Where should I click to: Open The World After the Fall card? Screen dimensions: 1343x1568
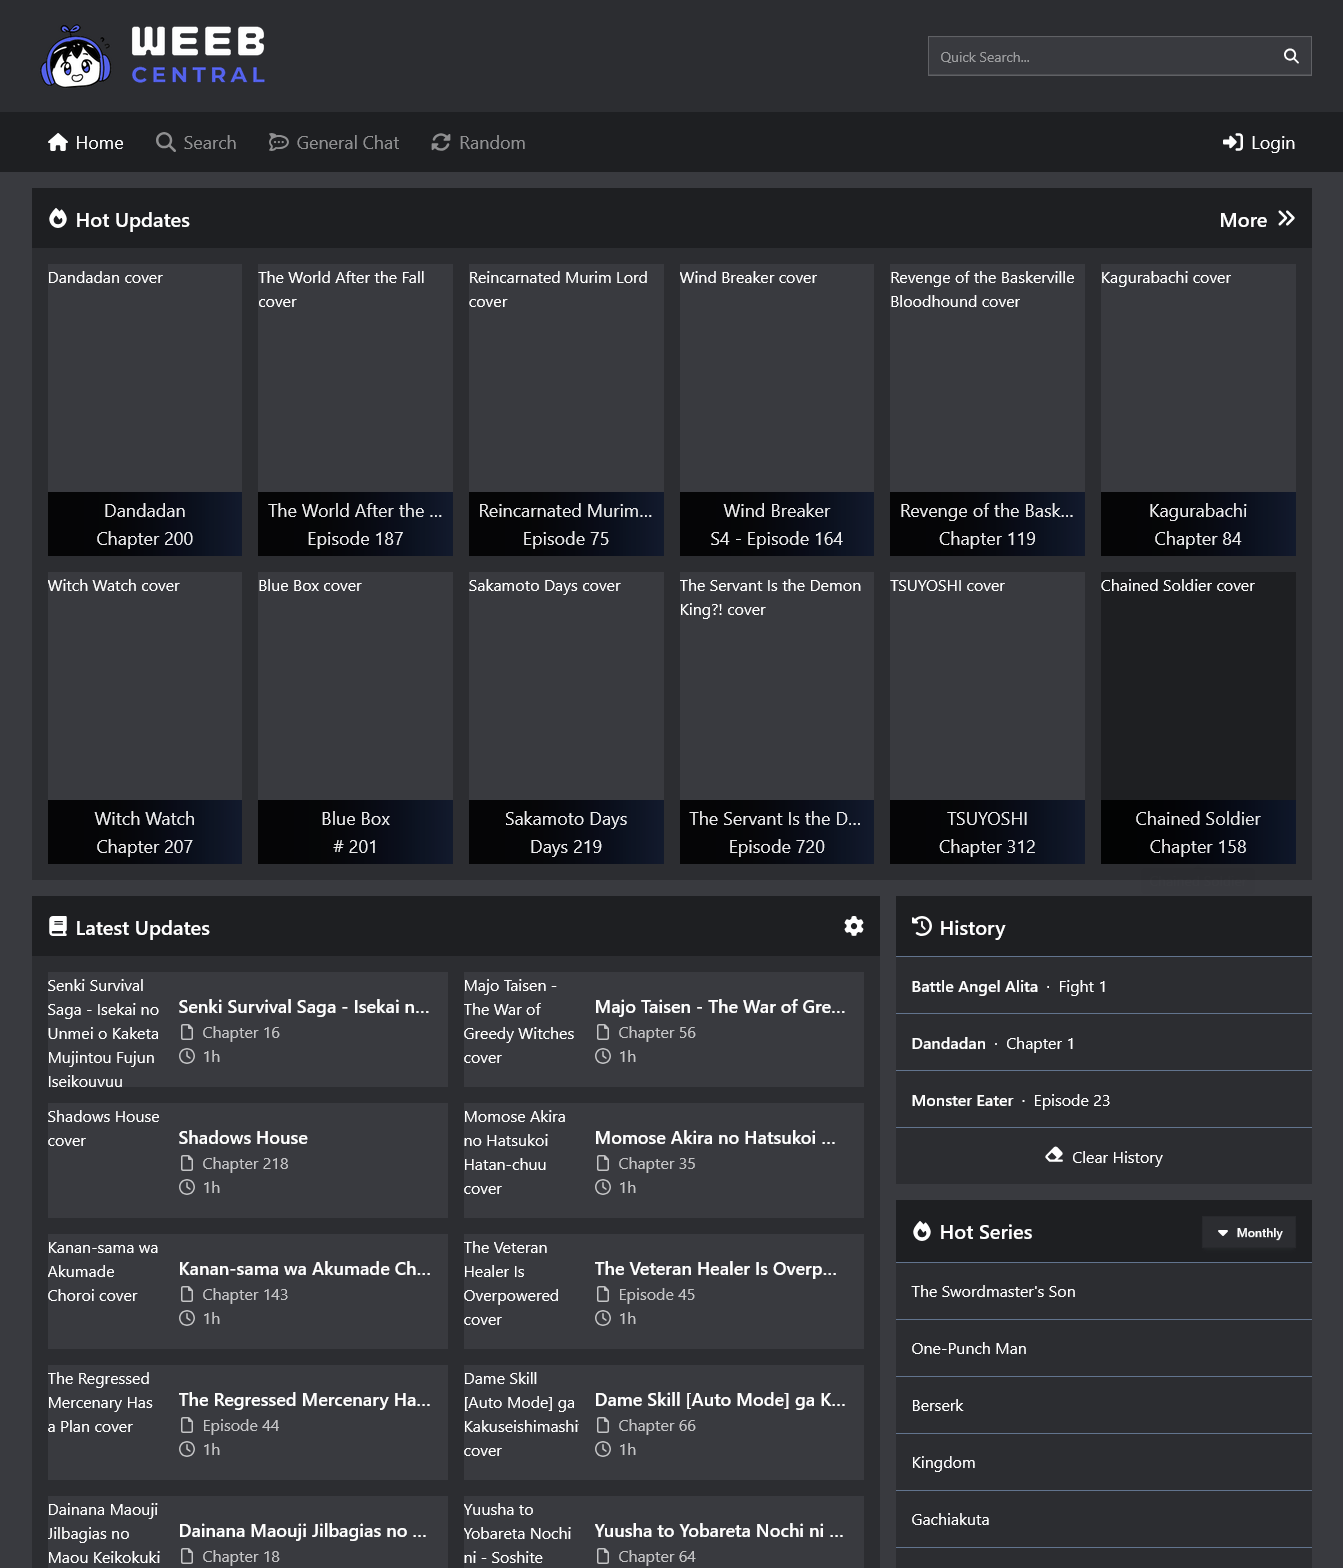click(x=355, y=410)
